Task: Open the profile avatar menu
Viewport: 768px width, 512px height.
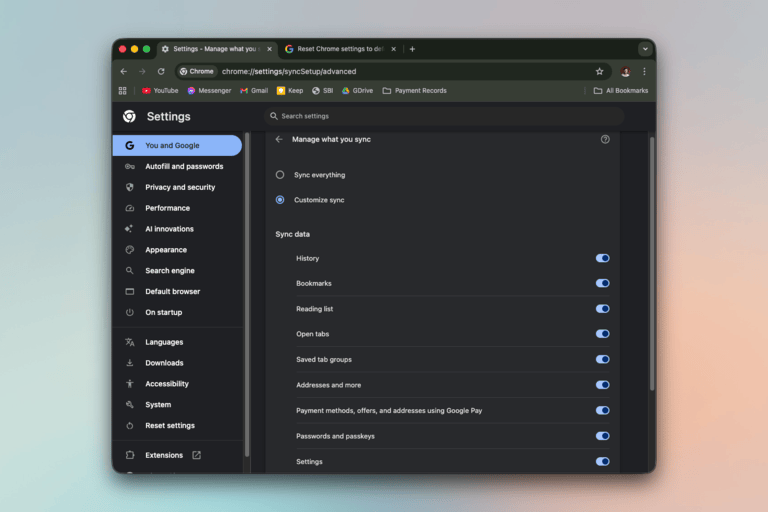Action: coord(625,72)
